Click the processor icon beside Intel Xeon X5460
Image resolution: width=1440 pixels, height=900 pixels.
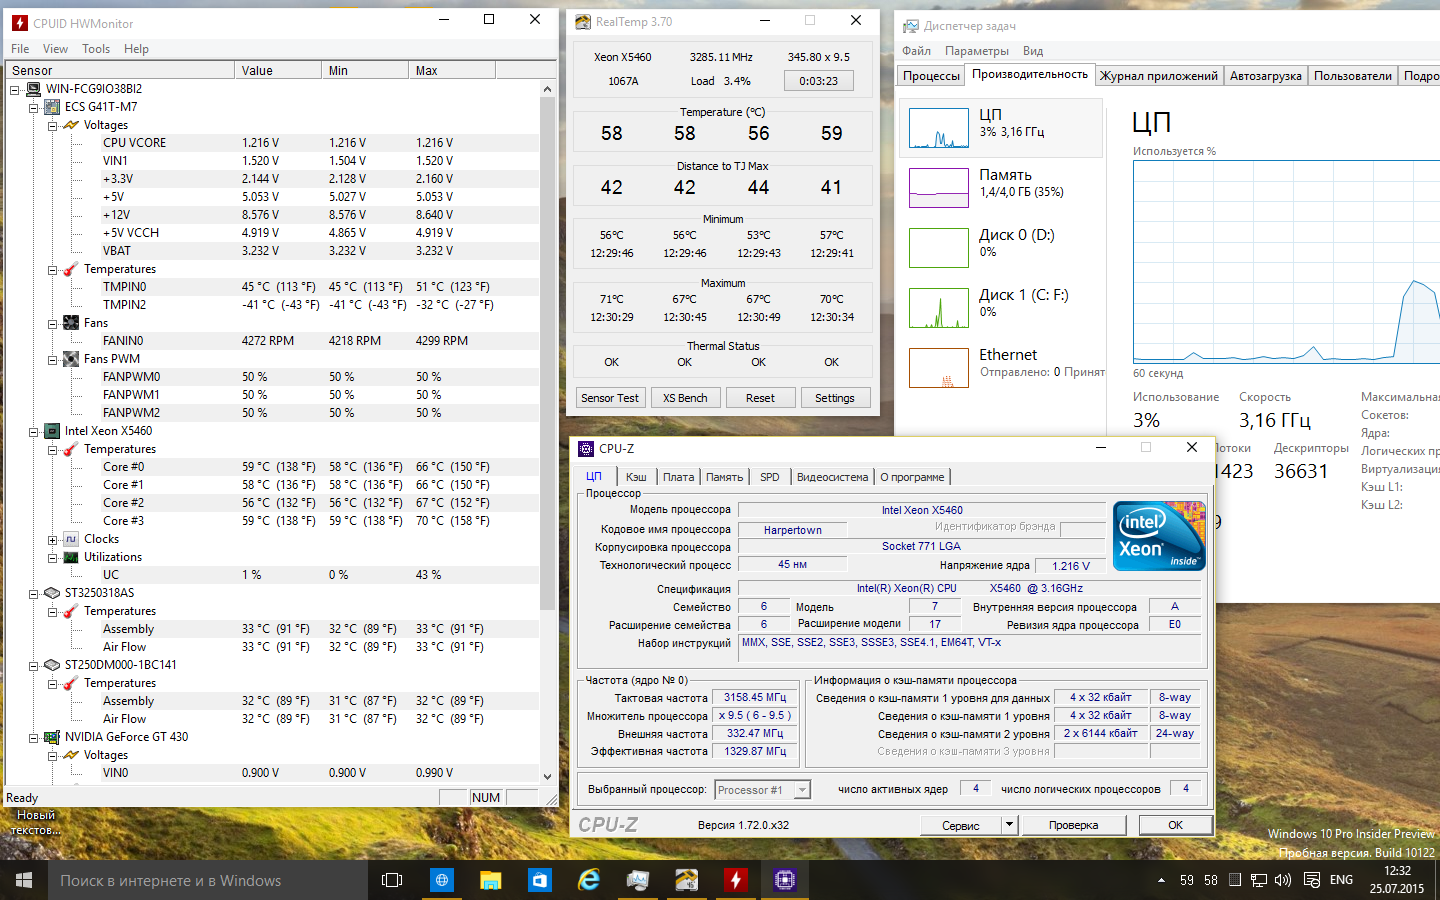[x=52, y=431]
